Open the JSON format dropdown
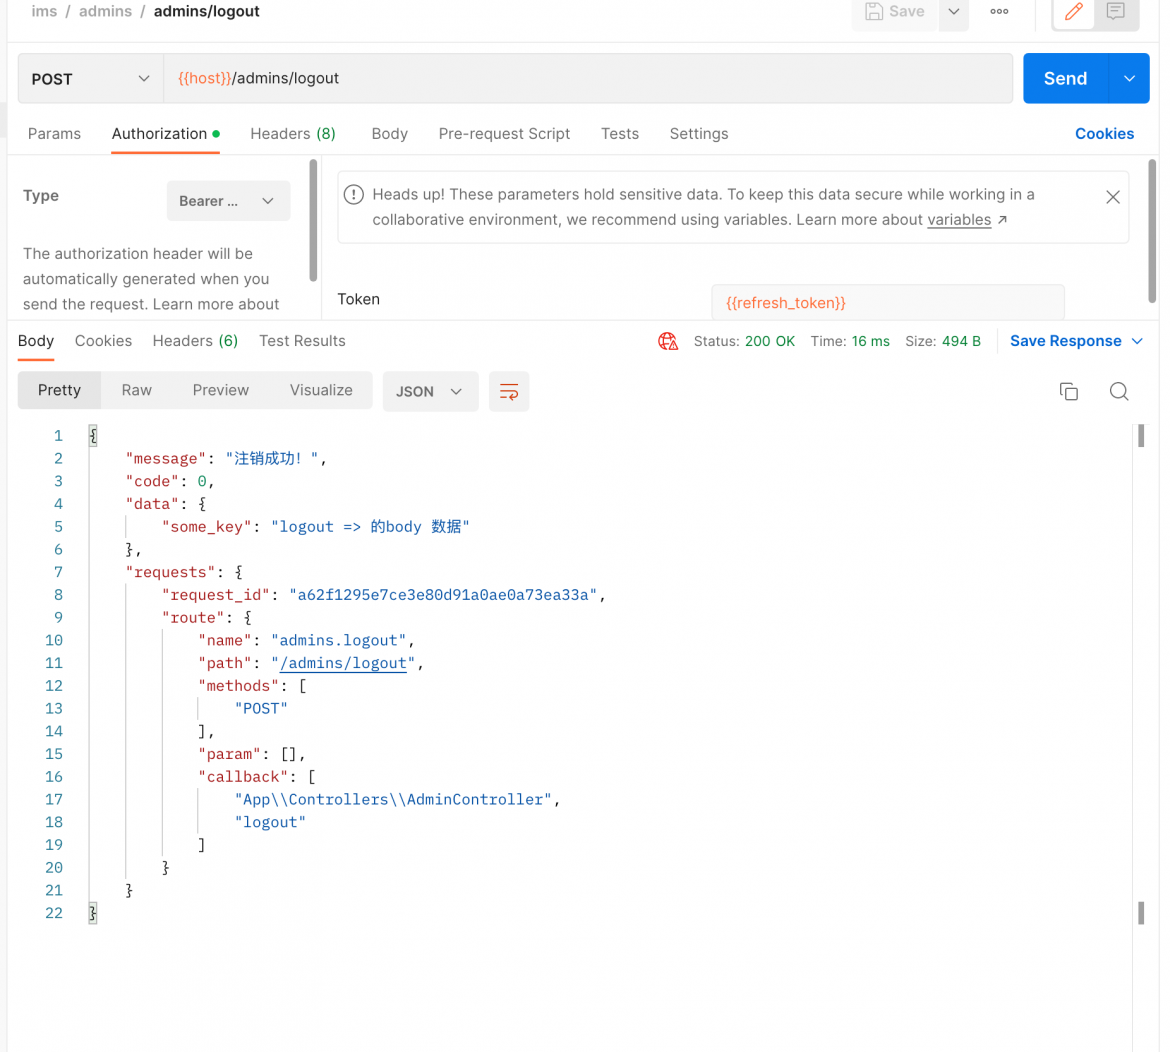Image resolution: width=1170 pixels, height=1052 pixels. [431, 391]
